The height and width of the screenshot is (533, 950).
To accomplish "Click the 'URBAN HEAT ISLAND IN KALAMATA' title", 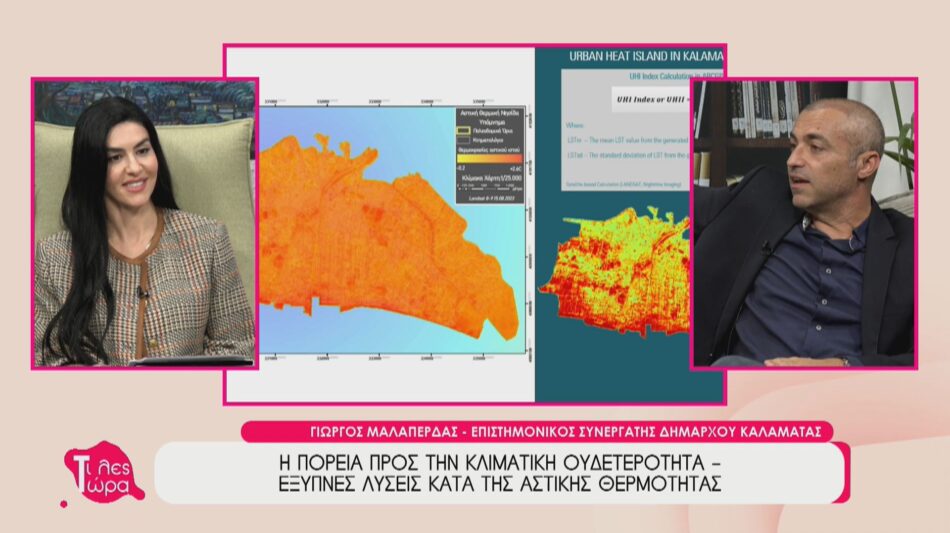I will [645, 57].
